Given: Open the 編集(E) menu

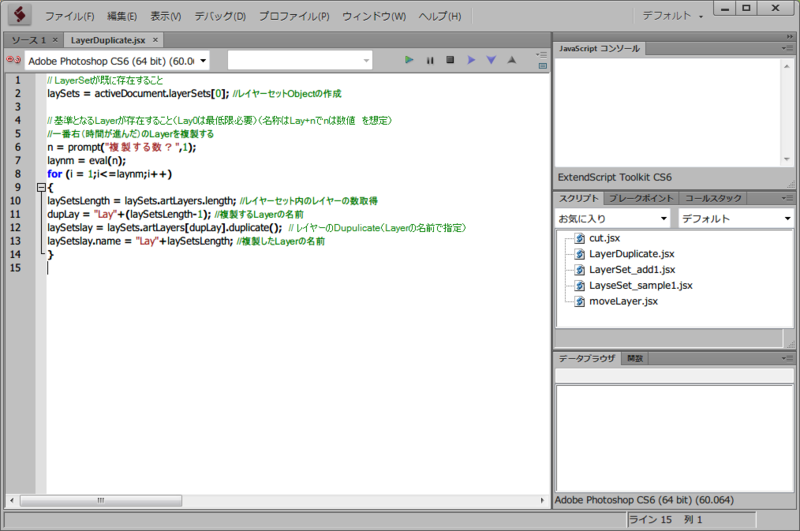Looking at the screenshot, I should (x=122, y=16).
